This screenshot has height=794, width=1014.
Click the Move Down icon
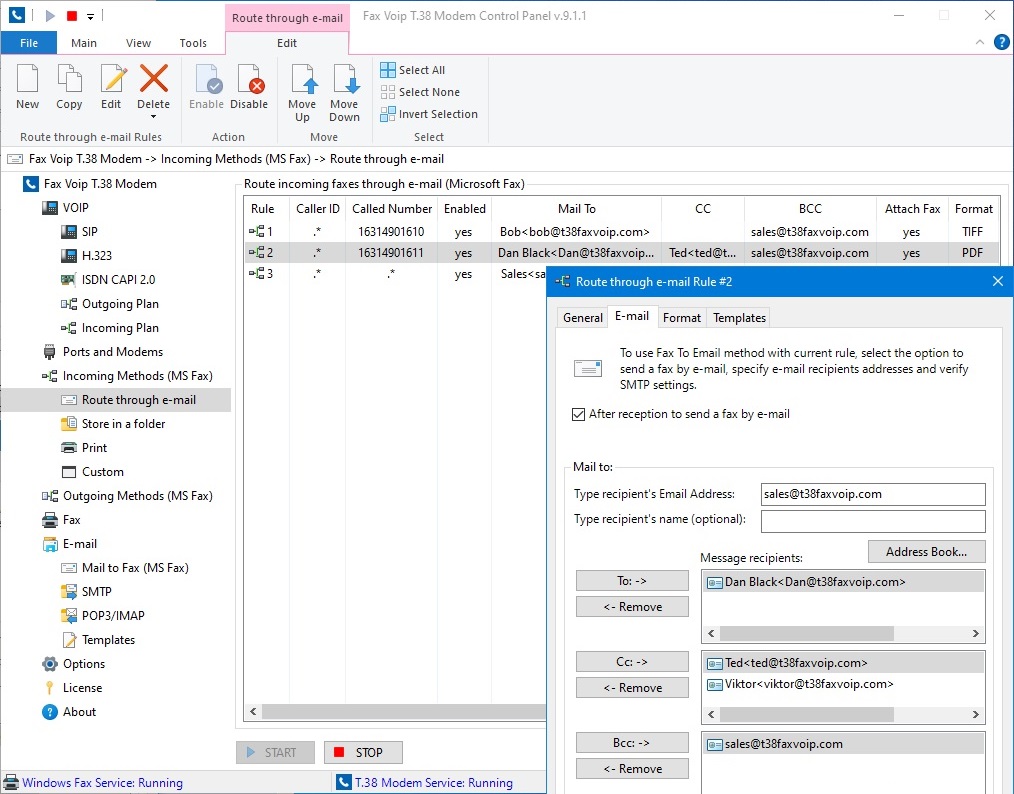coord(345,78)
